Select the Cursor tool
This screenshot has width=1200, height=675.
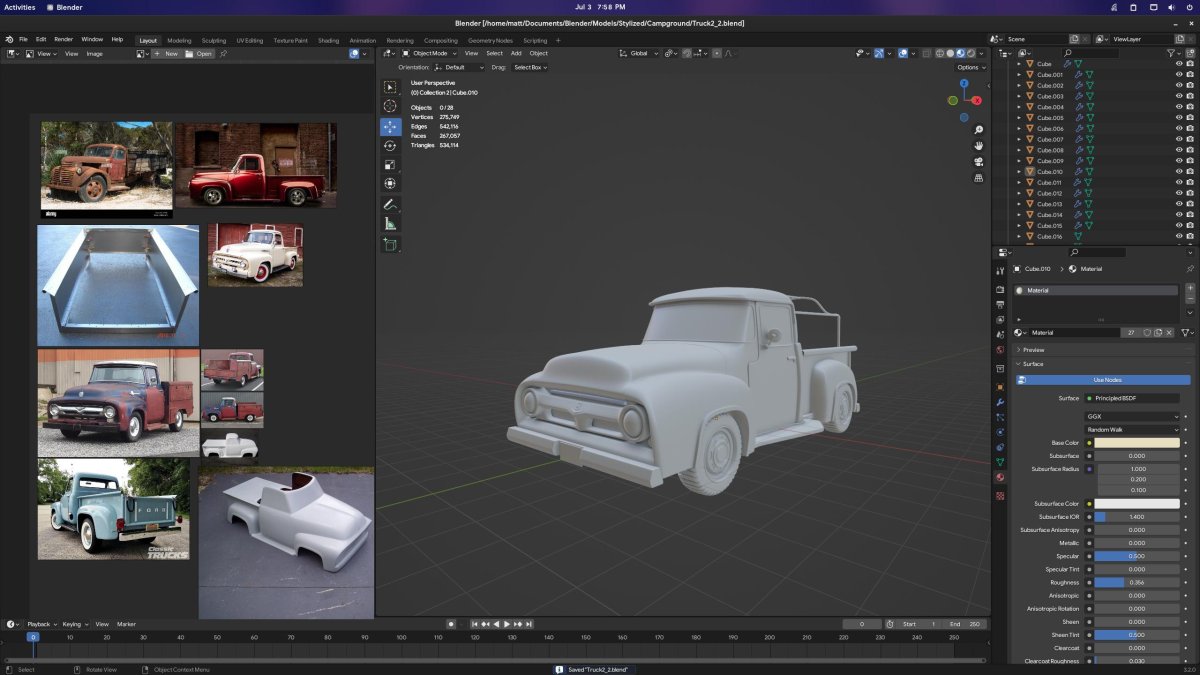390,106
